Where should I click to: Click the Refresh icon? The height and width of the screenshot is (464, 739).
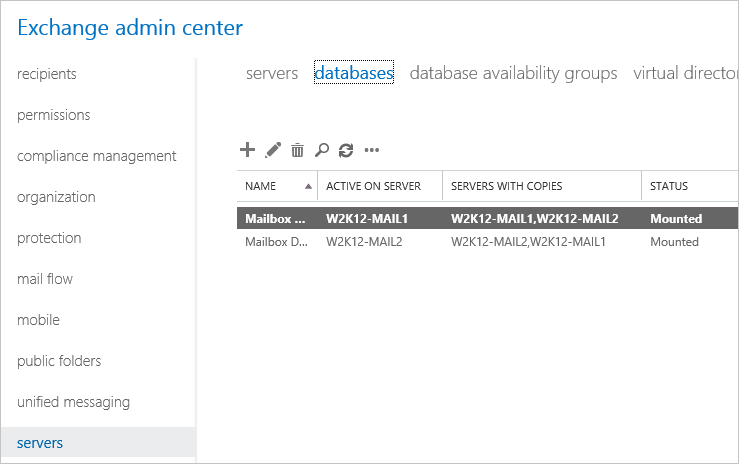click(x=346, y=150)
